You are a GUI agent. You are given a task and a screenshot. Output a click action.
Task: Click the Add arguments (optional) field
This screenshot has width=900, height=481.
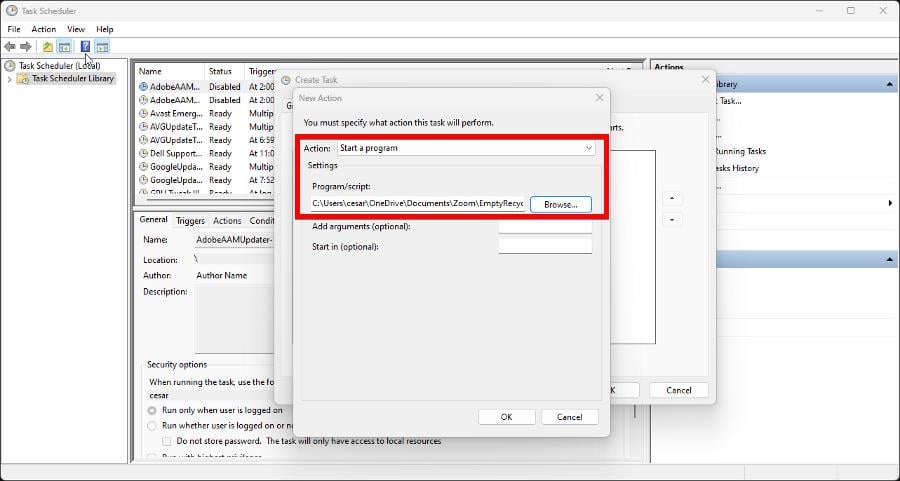pyautogui.click(x=545, y=226)
